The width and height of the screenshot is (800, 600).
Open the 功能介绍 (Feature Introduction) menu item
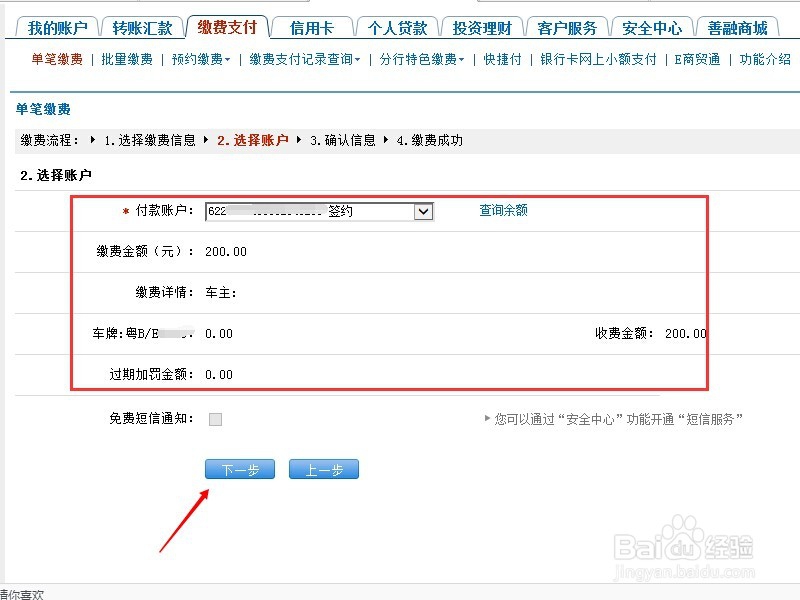[x=765, y=60]
